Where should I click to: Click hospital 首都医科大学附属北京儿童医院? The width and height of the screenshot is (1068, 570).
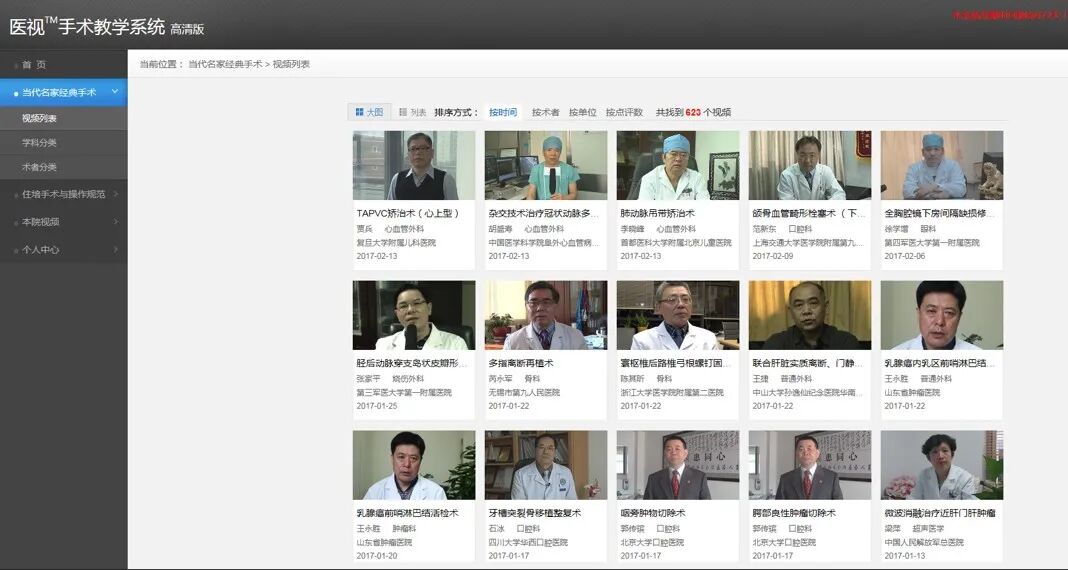[676, 242]
